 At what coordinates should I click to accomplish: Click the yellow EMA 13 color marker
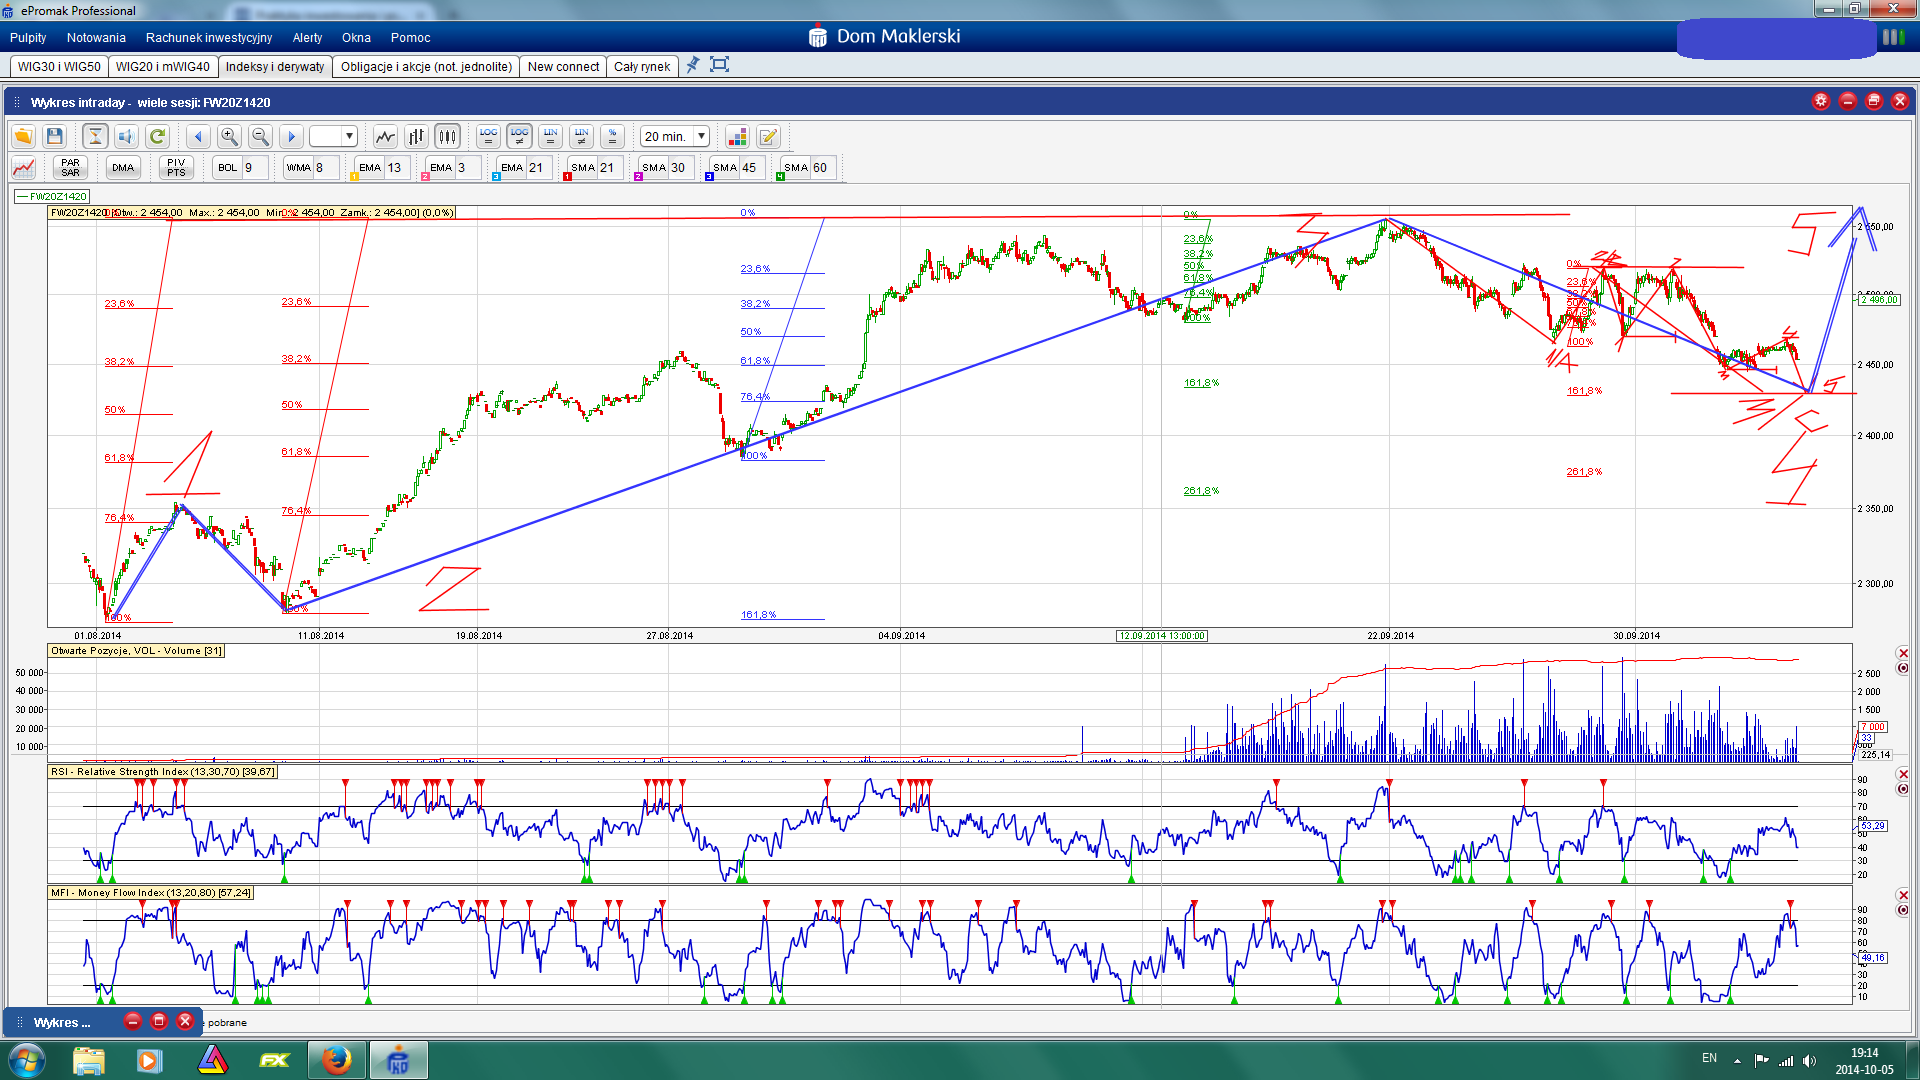(354, 177)
